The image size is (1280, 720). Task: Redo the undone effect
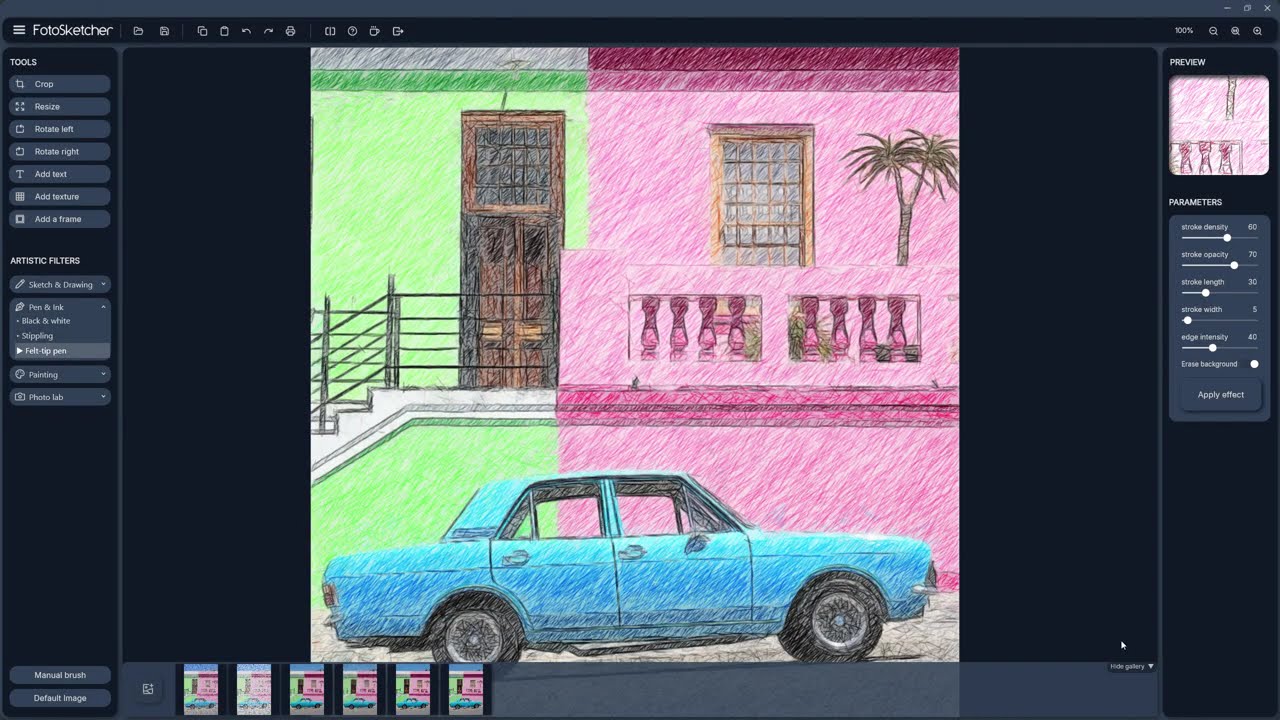pos(268,31)
